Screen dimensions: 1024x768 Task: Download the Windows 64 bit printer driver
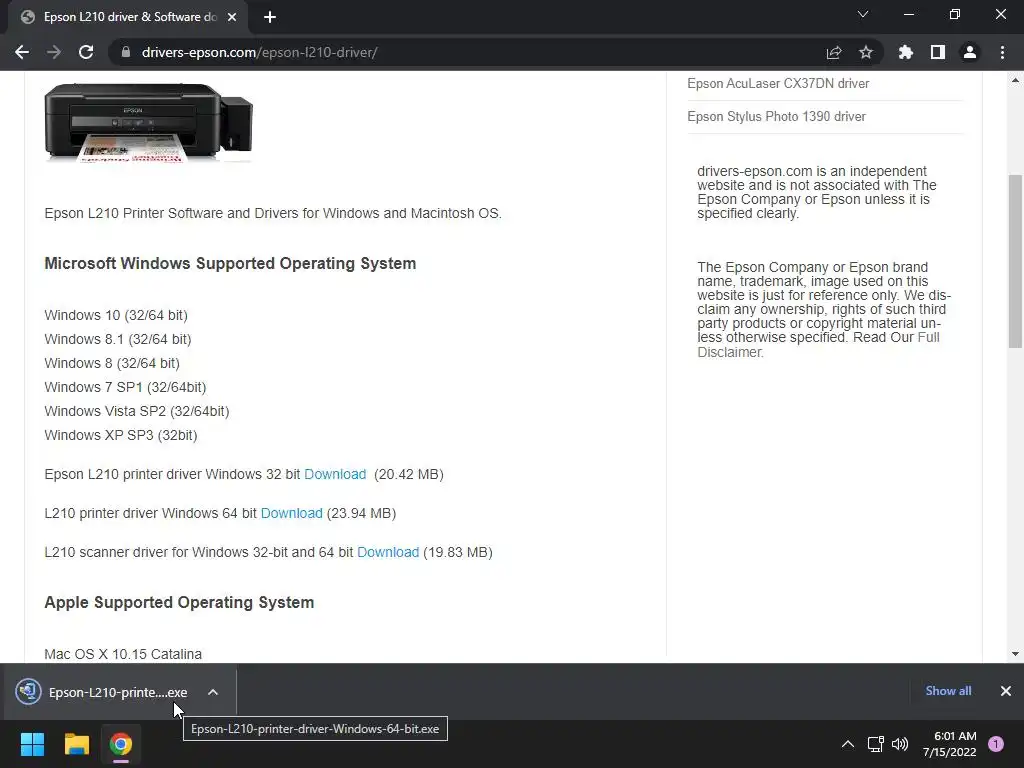[x=291, y=513]
